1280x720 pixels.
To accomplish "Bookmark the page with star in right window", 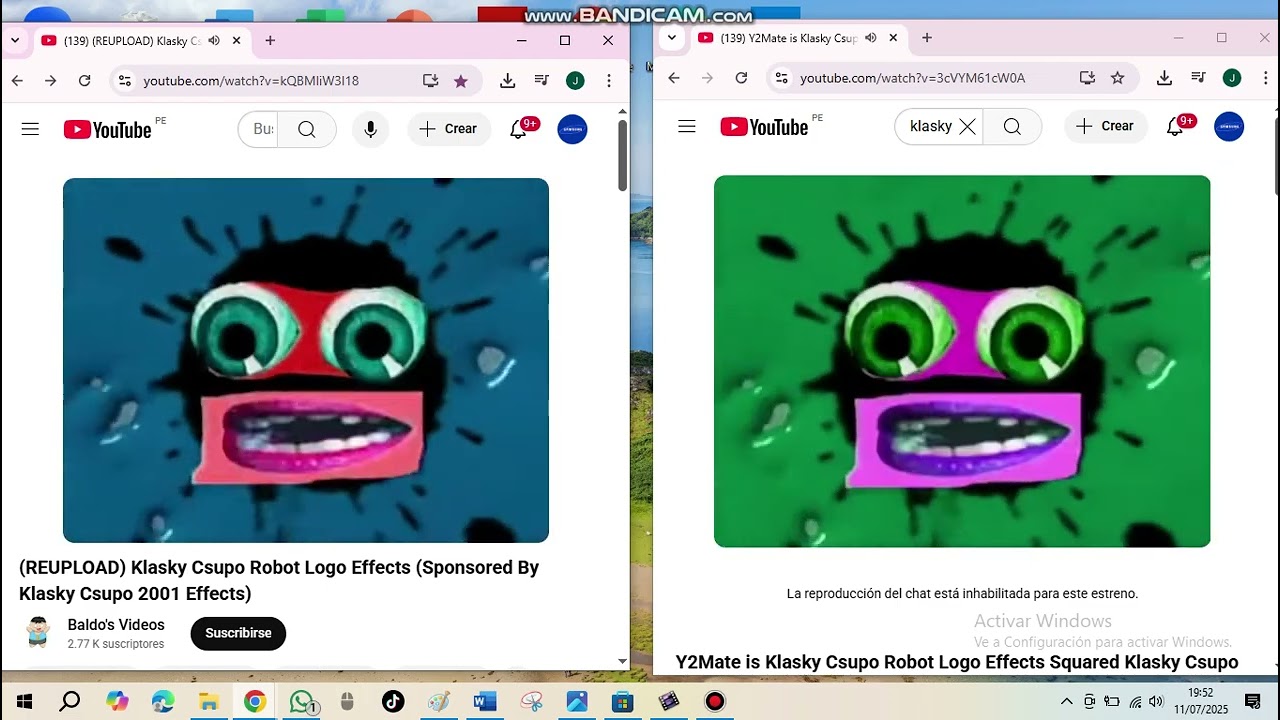I will pyautogui.click(x=1118, y=78).
